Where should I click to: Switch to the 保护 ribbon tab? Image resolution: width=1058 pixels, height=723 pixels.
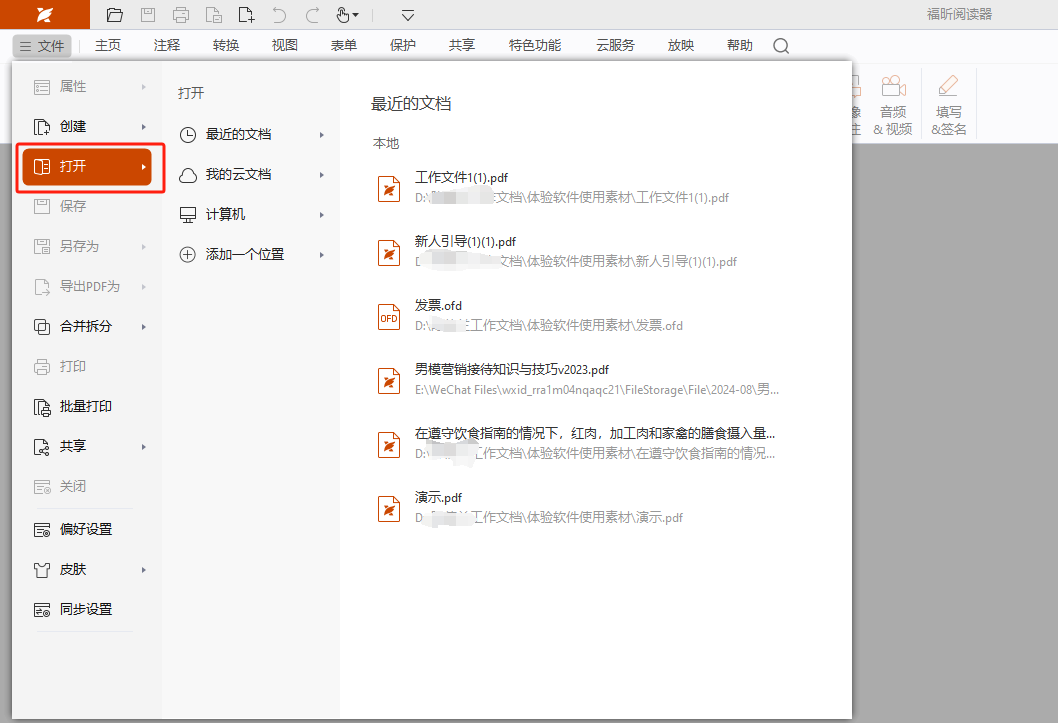point(403,46)
